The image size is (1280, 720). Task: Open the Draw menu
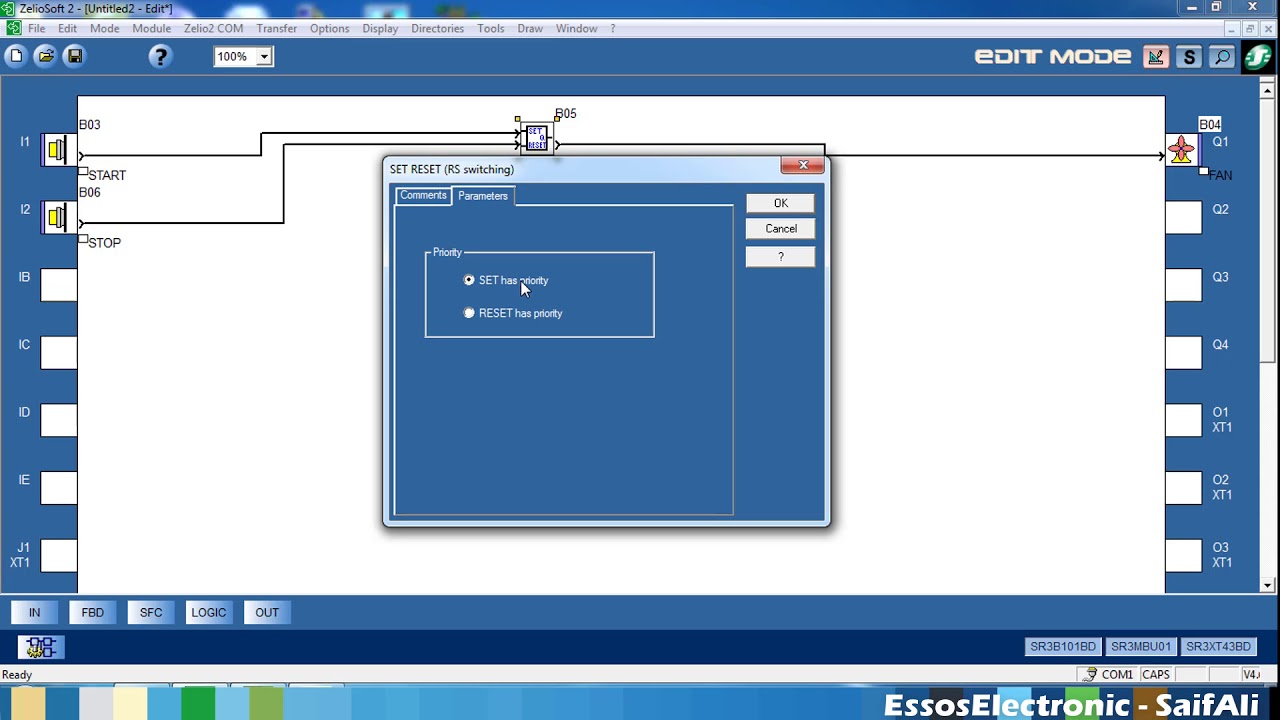[530, 28]
